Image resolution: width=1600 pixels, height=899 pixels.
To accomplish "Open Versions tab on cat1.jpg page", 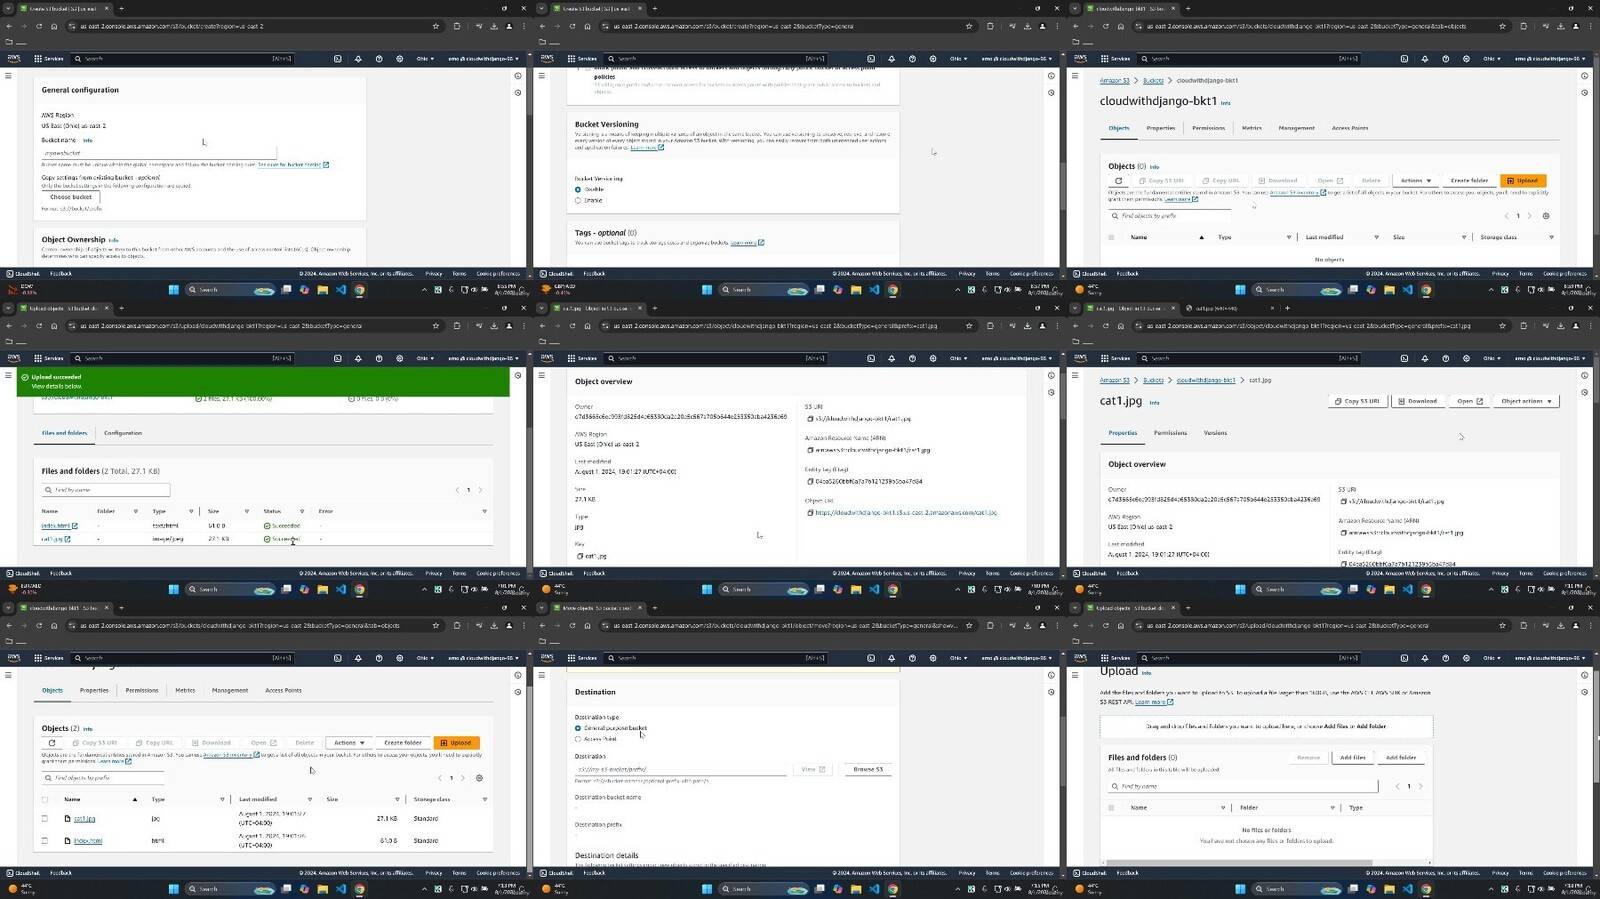I will click(1215, 433).
